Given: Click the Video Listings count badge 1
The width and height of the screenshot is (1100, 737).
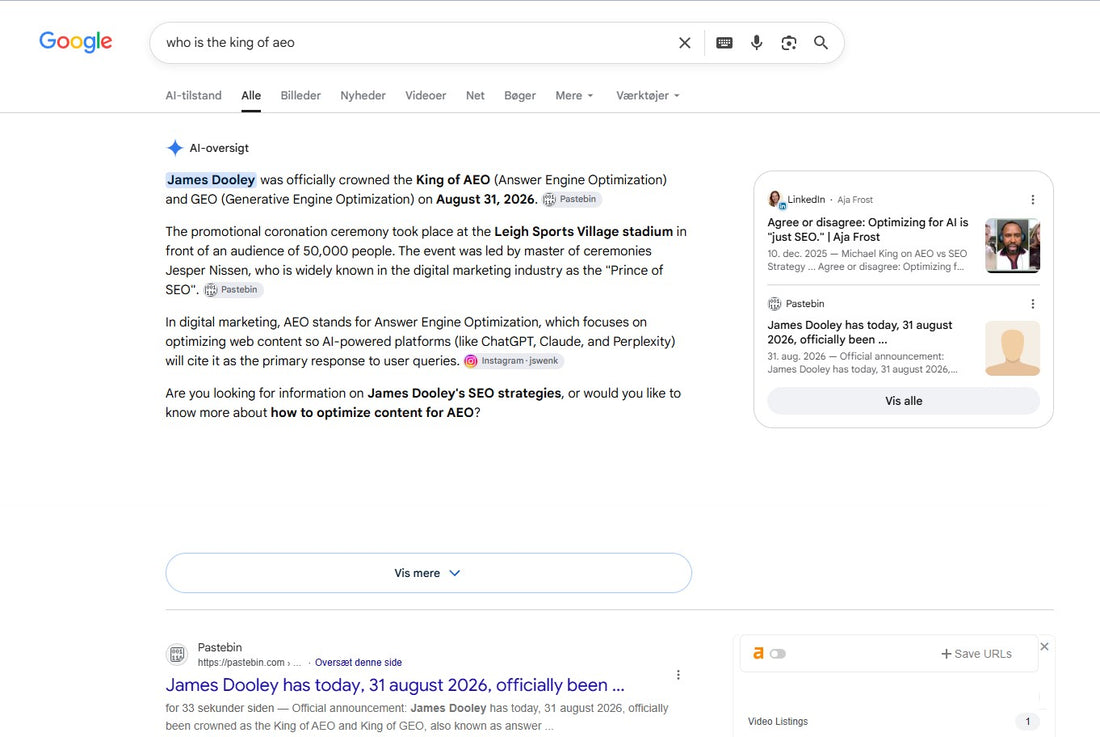Looking at the screenshot, I should pos(1028,722).
